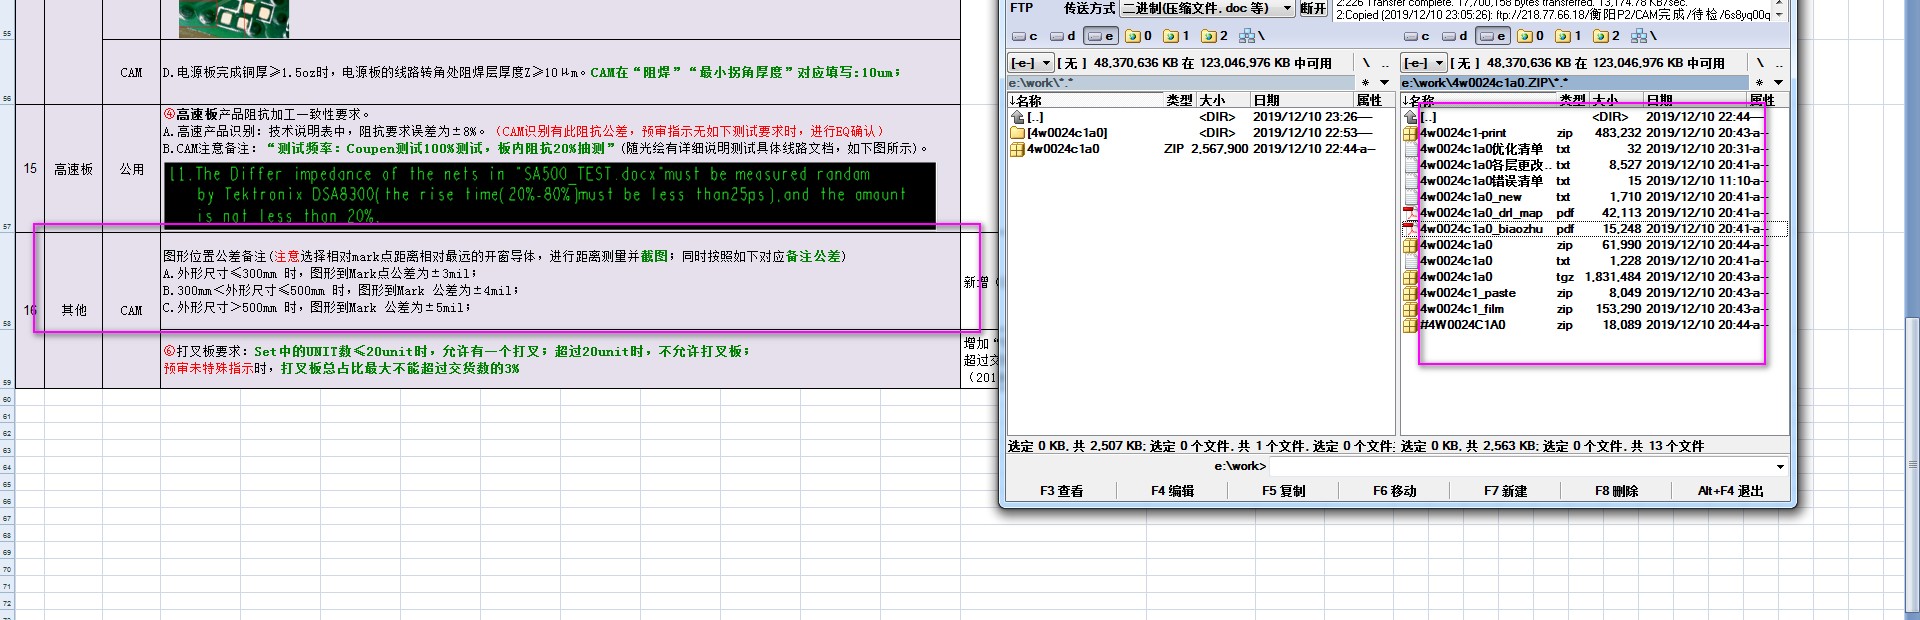Open FTP drive 1 in right panel
The image size is (1920, 620).
1569,36
